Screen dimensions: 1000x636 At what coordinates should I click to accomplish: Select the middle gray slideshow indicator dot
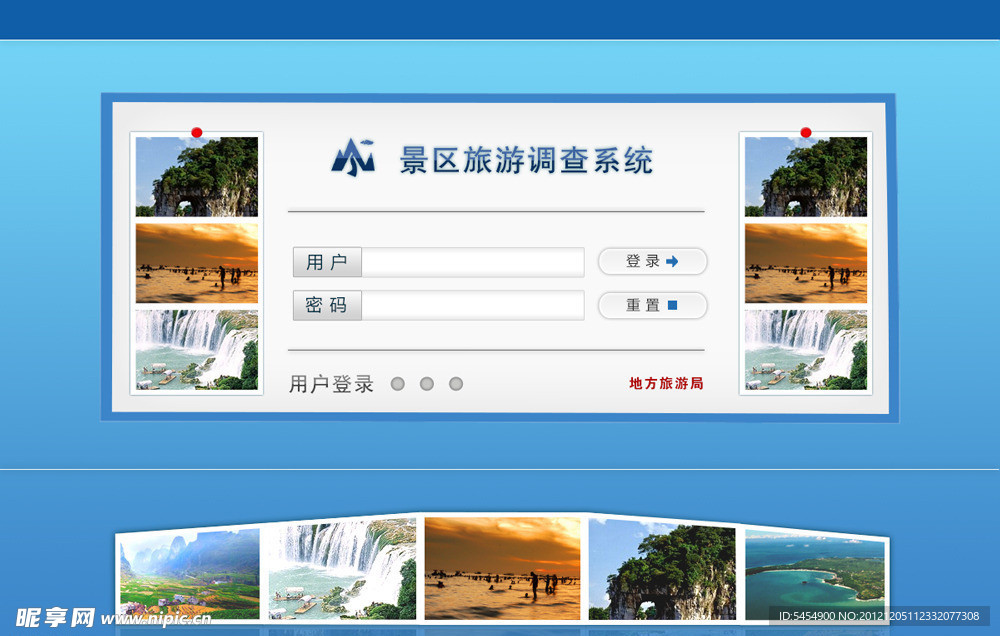click(x=427, y=383)
